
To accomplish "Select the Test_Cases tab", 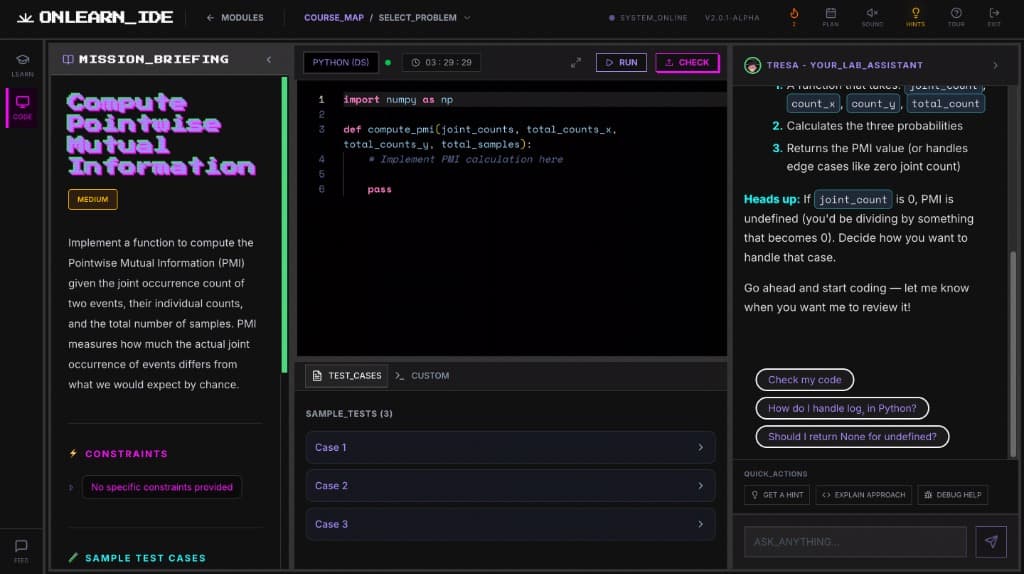I will click(346, 376).
